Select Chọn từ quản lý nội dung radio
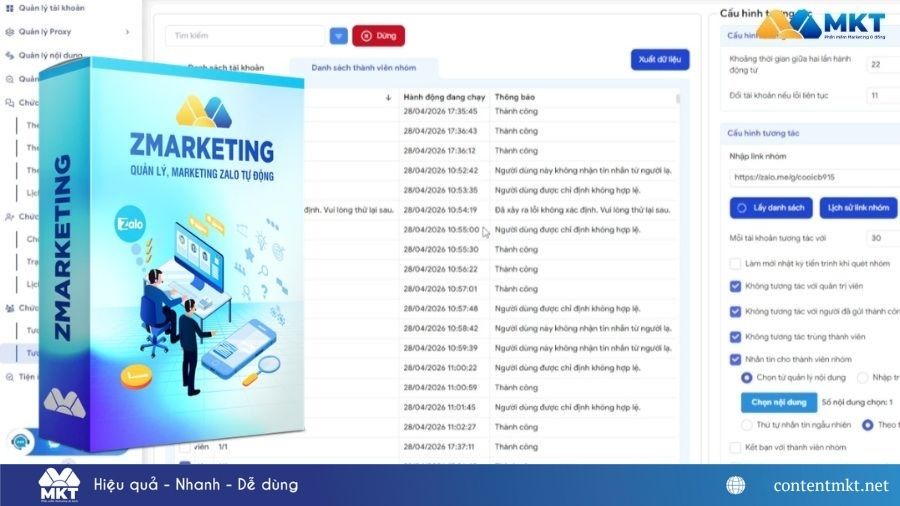The height and width of the screenshot is (506, 900). (746, 377)
